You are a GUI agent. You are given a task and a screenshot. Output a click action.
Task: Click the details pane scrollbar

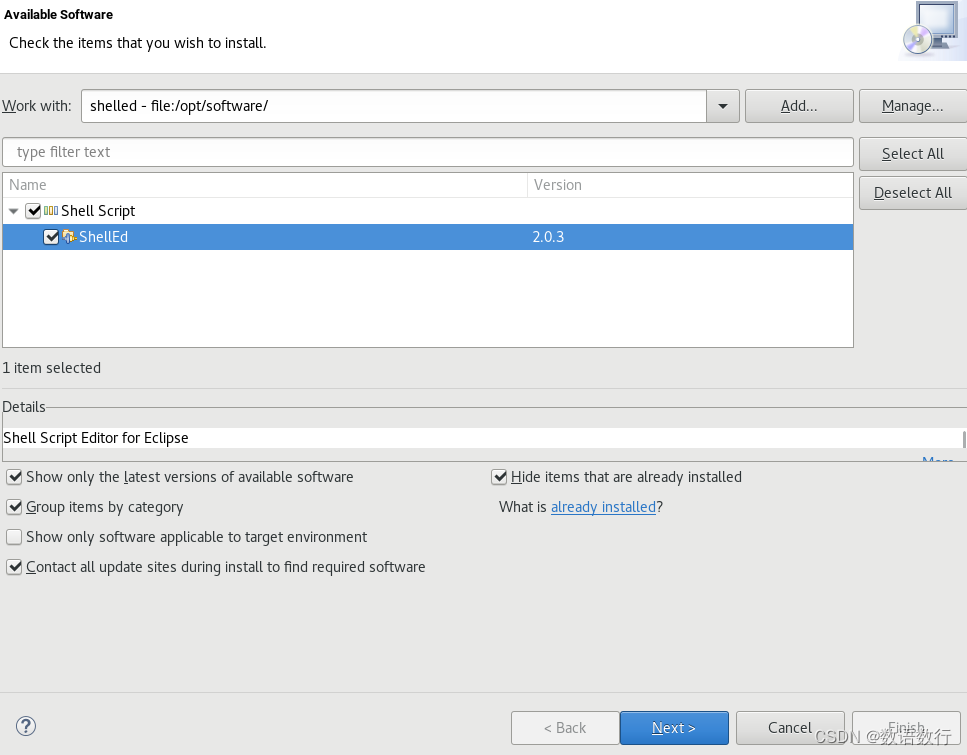point(964,440)
